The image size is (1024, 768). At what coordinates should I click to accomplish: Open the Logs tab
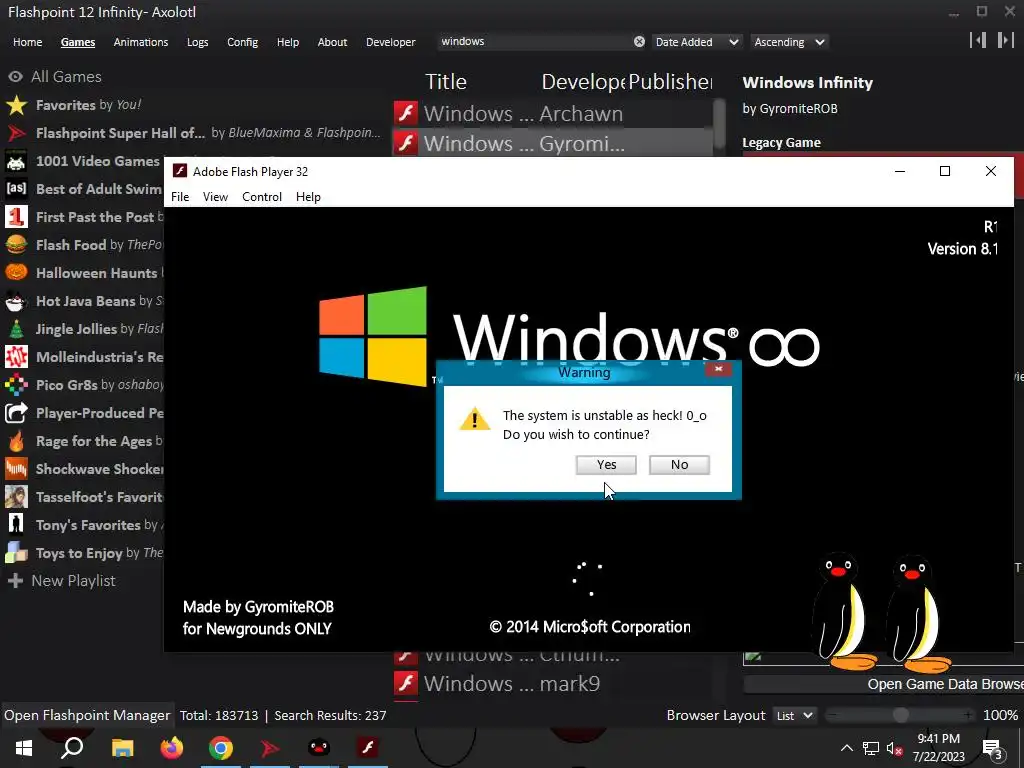(197, 42)
